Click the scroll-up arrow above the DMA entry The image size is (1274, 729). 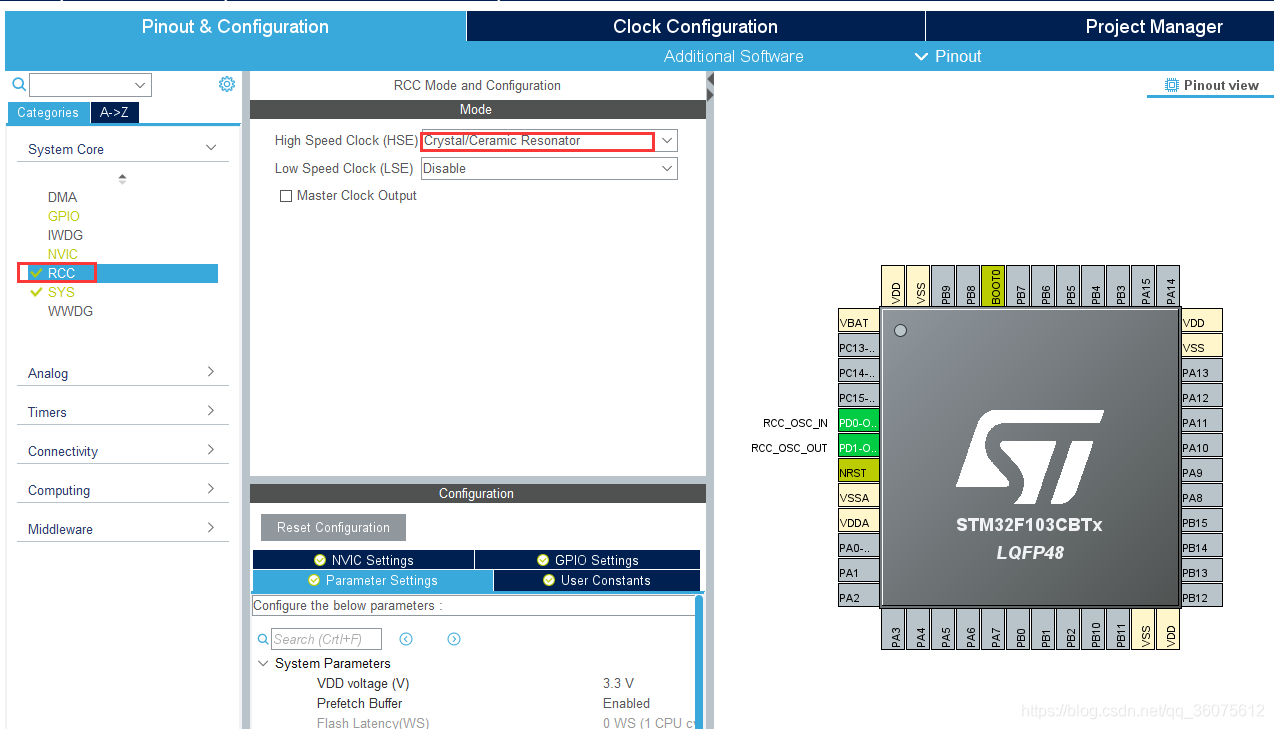[x=123, y=178]
